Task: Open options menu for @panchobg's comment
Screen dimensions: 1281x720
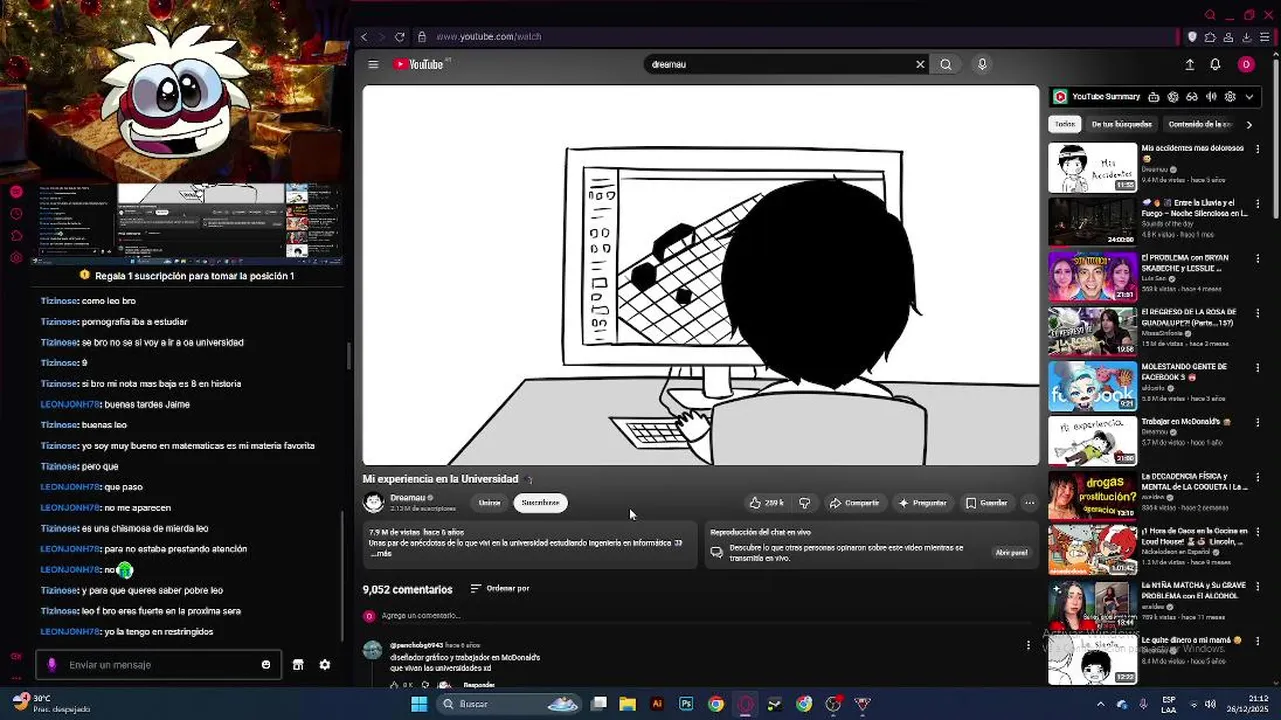Action: [x=1028, y=645]
